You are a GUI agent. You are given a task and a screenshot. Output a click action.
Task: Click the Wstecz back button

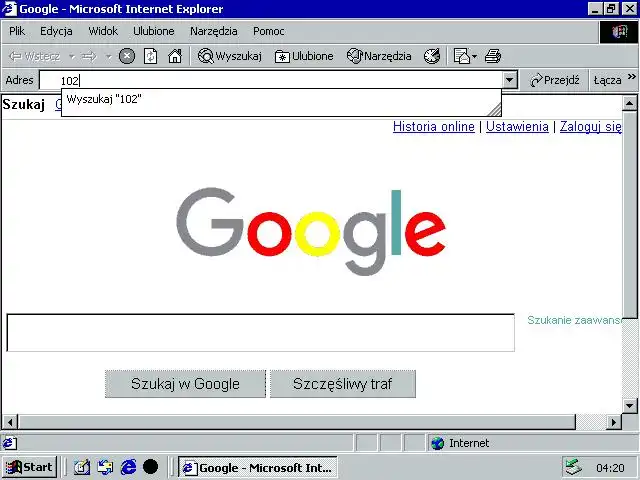tap(35, 56)
